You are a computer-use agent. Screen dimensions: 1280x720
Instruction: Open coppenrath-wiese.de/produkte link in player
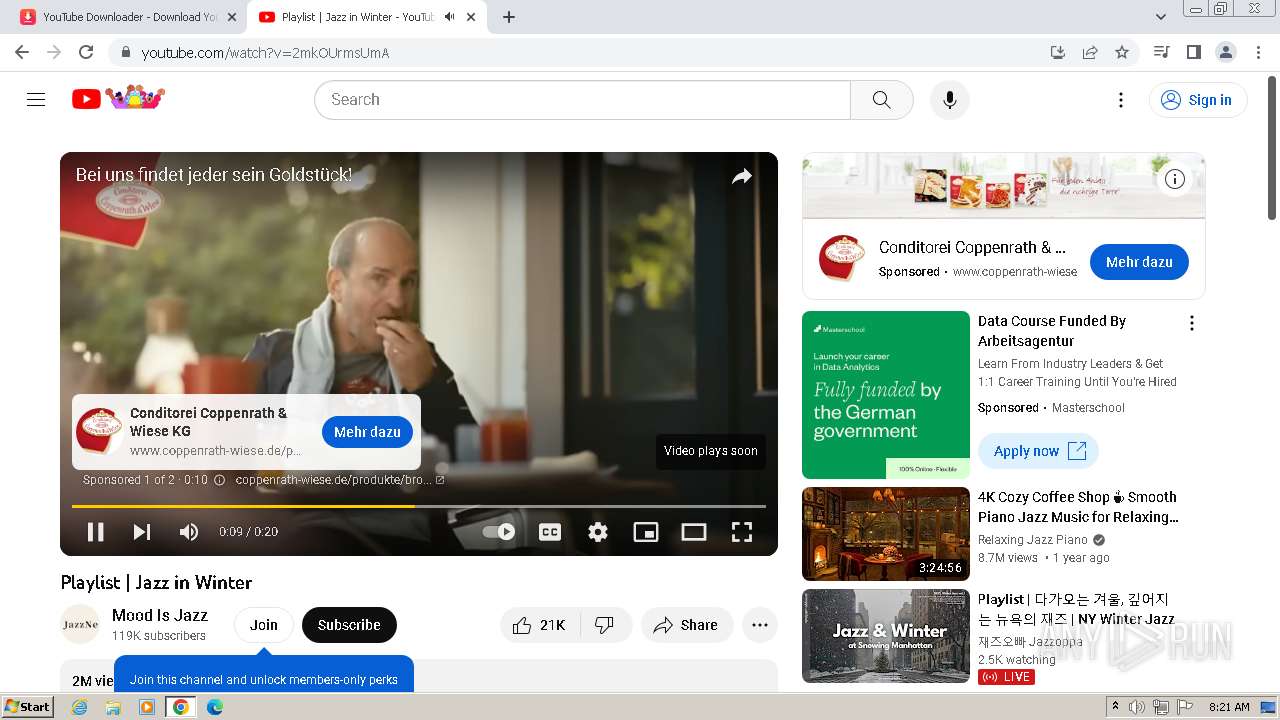tap(340, 480)
